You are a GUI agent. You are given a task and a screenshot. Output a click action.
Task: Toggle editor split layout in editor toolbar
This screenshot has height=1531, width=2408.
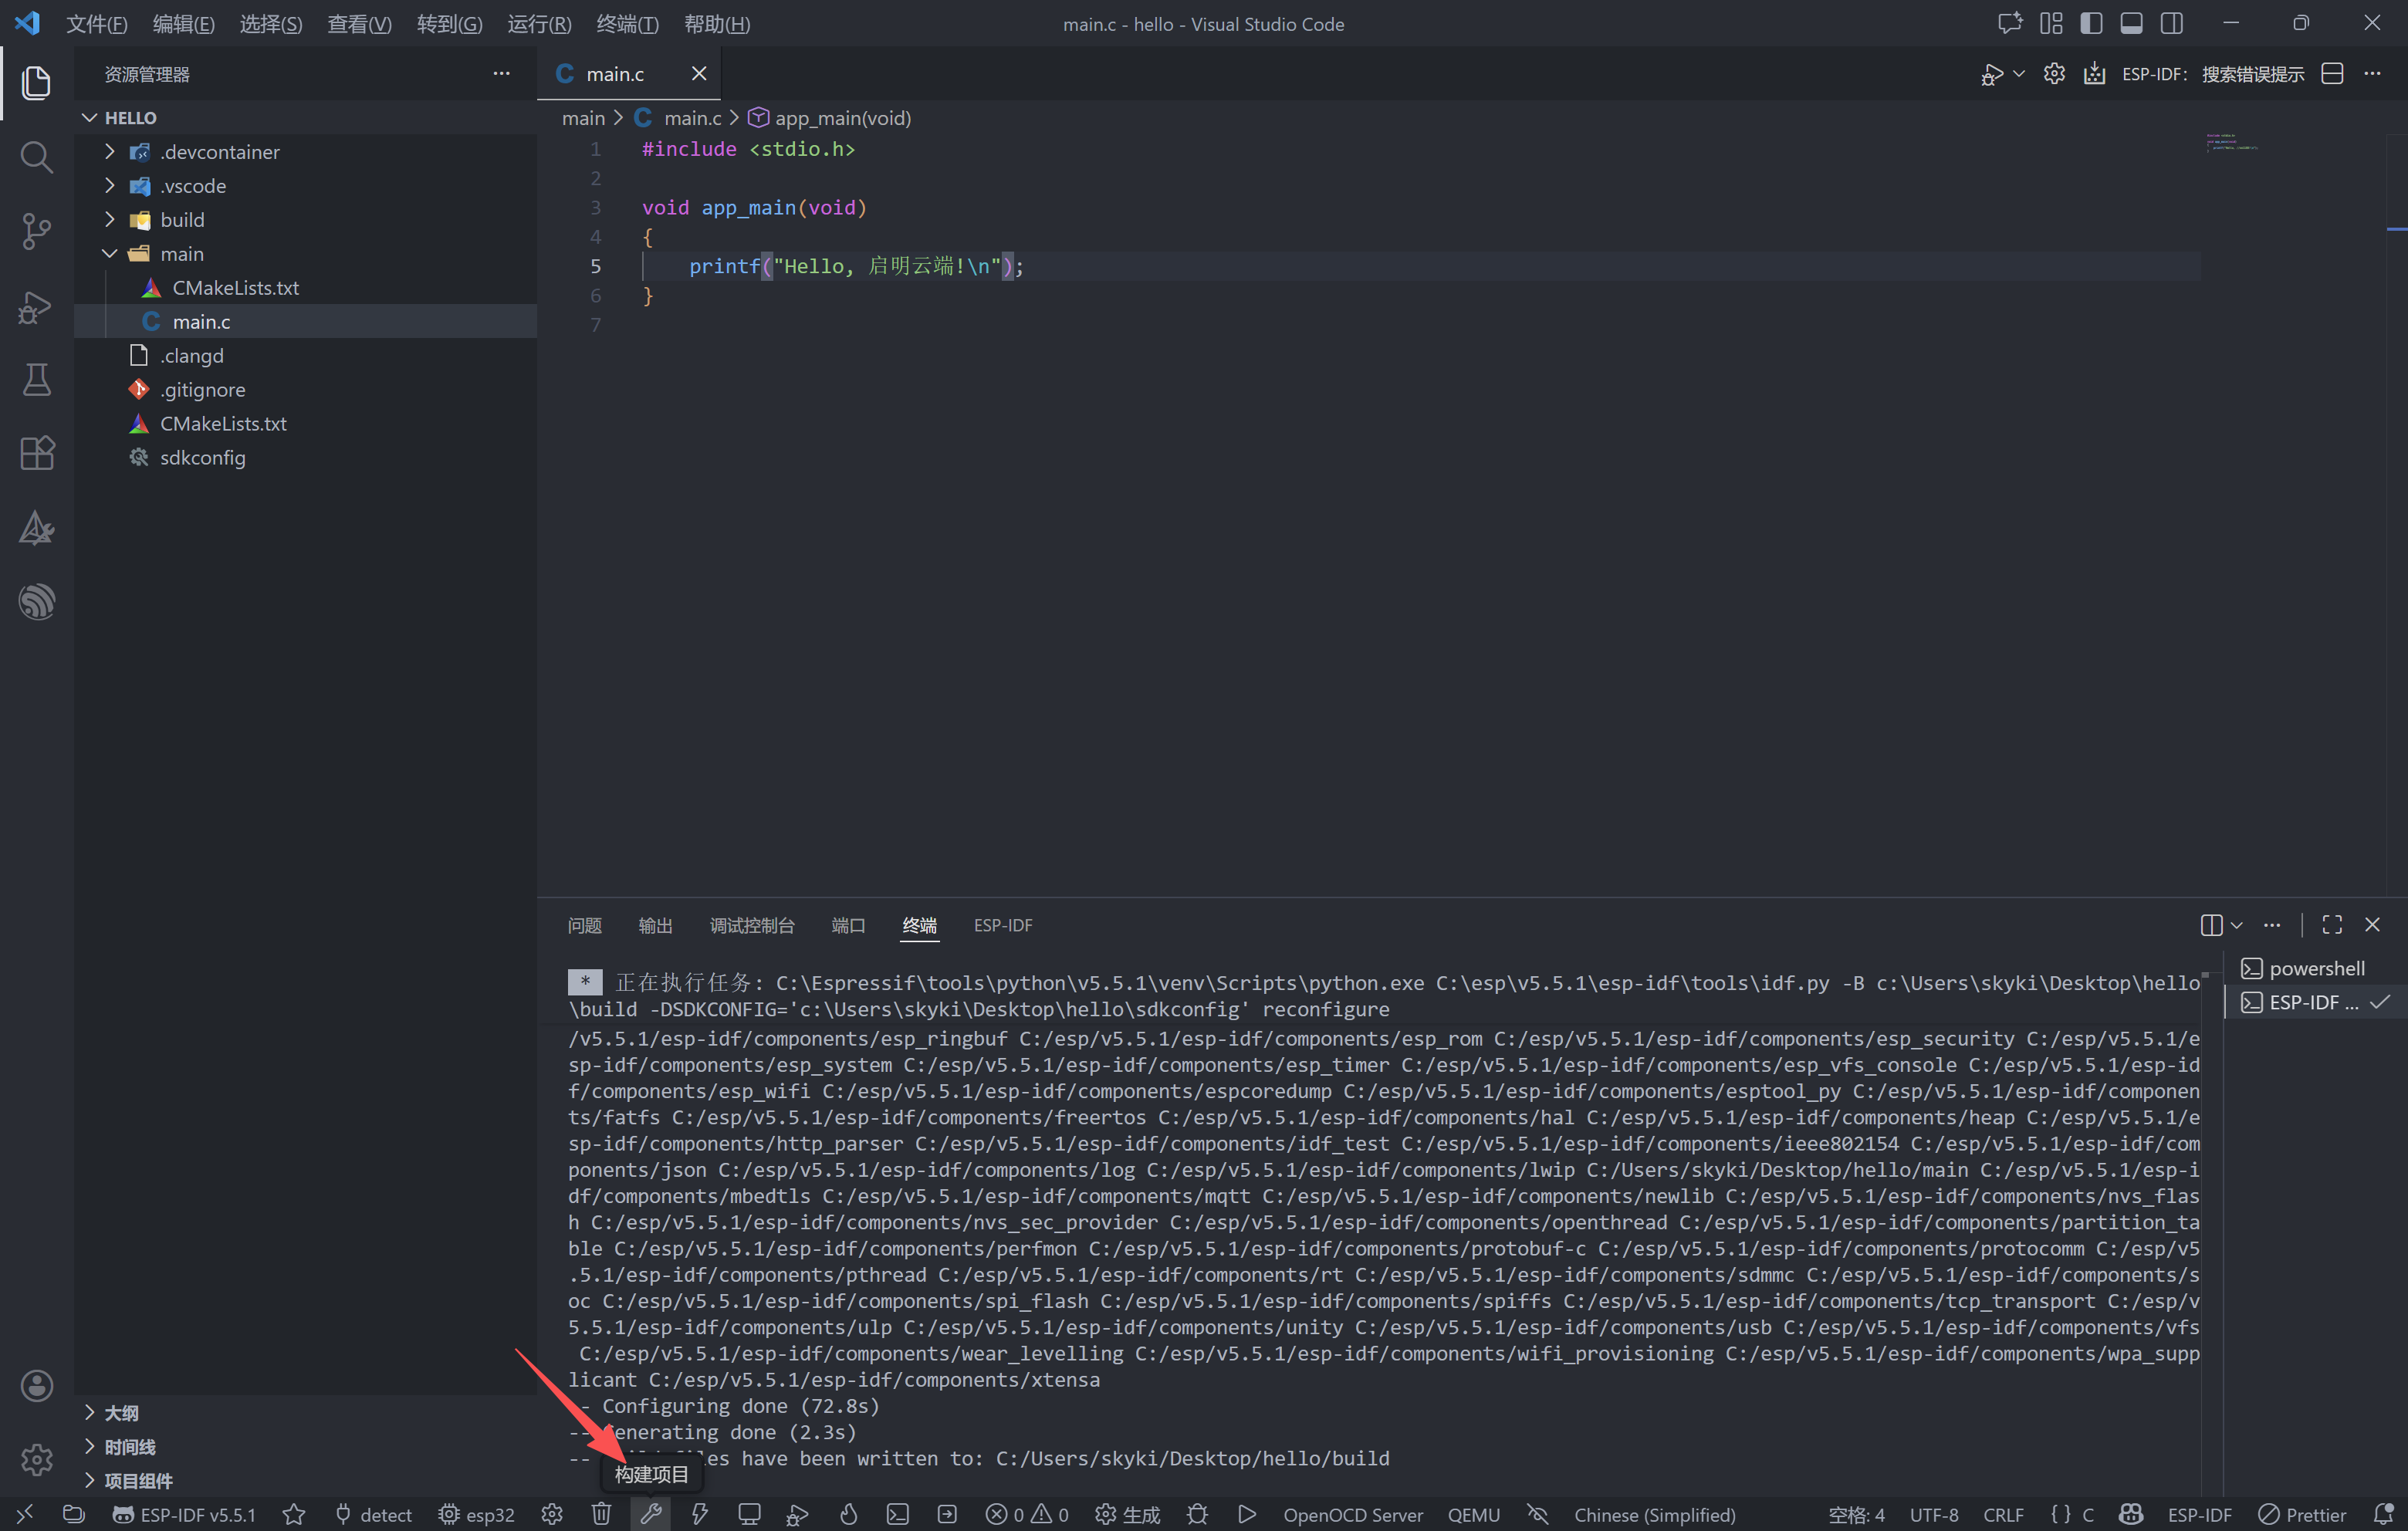(2332, 74)
